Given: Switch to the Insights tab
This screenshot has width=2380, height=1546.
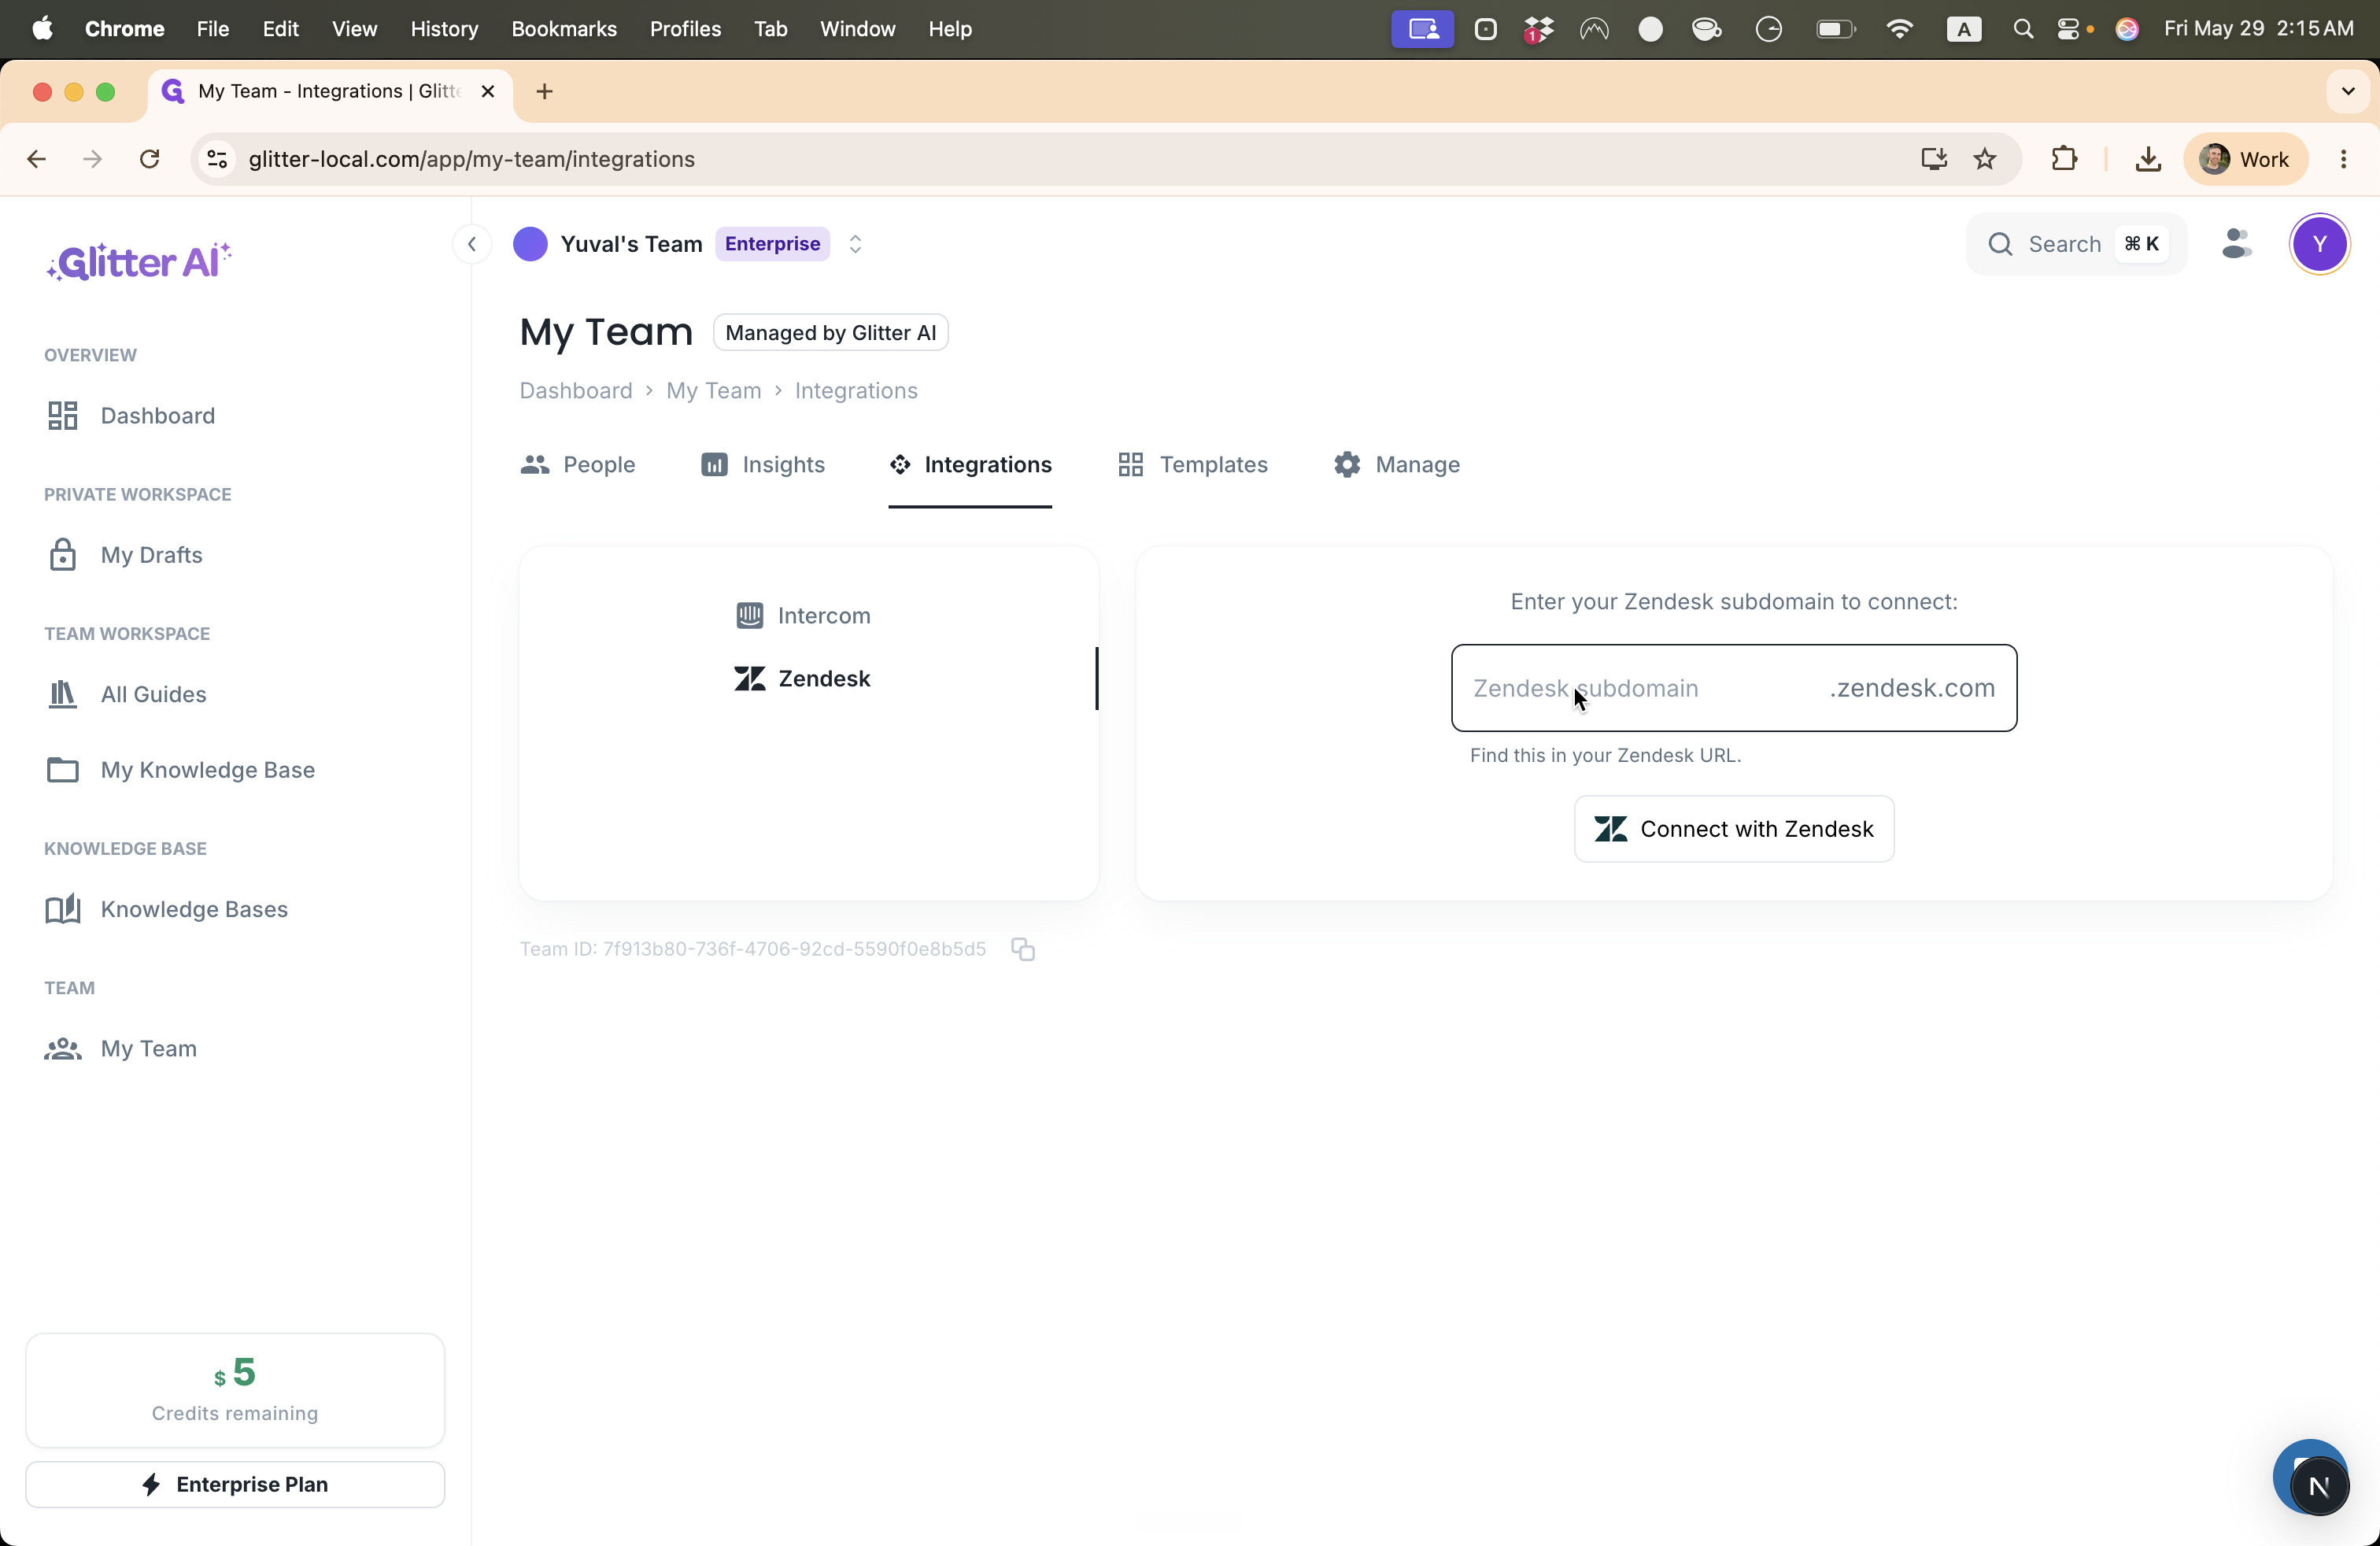Looking at the screenshot, I should click(x=763, y=465).
